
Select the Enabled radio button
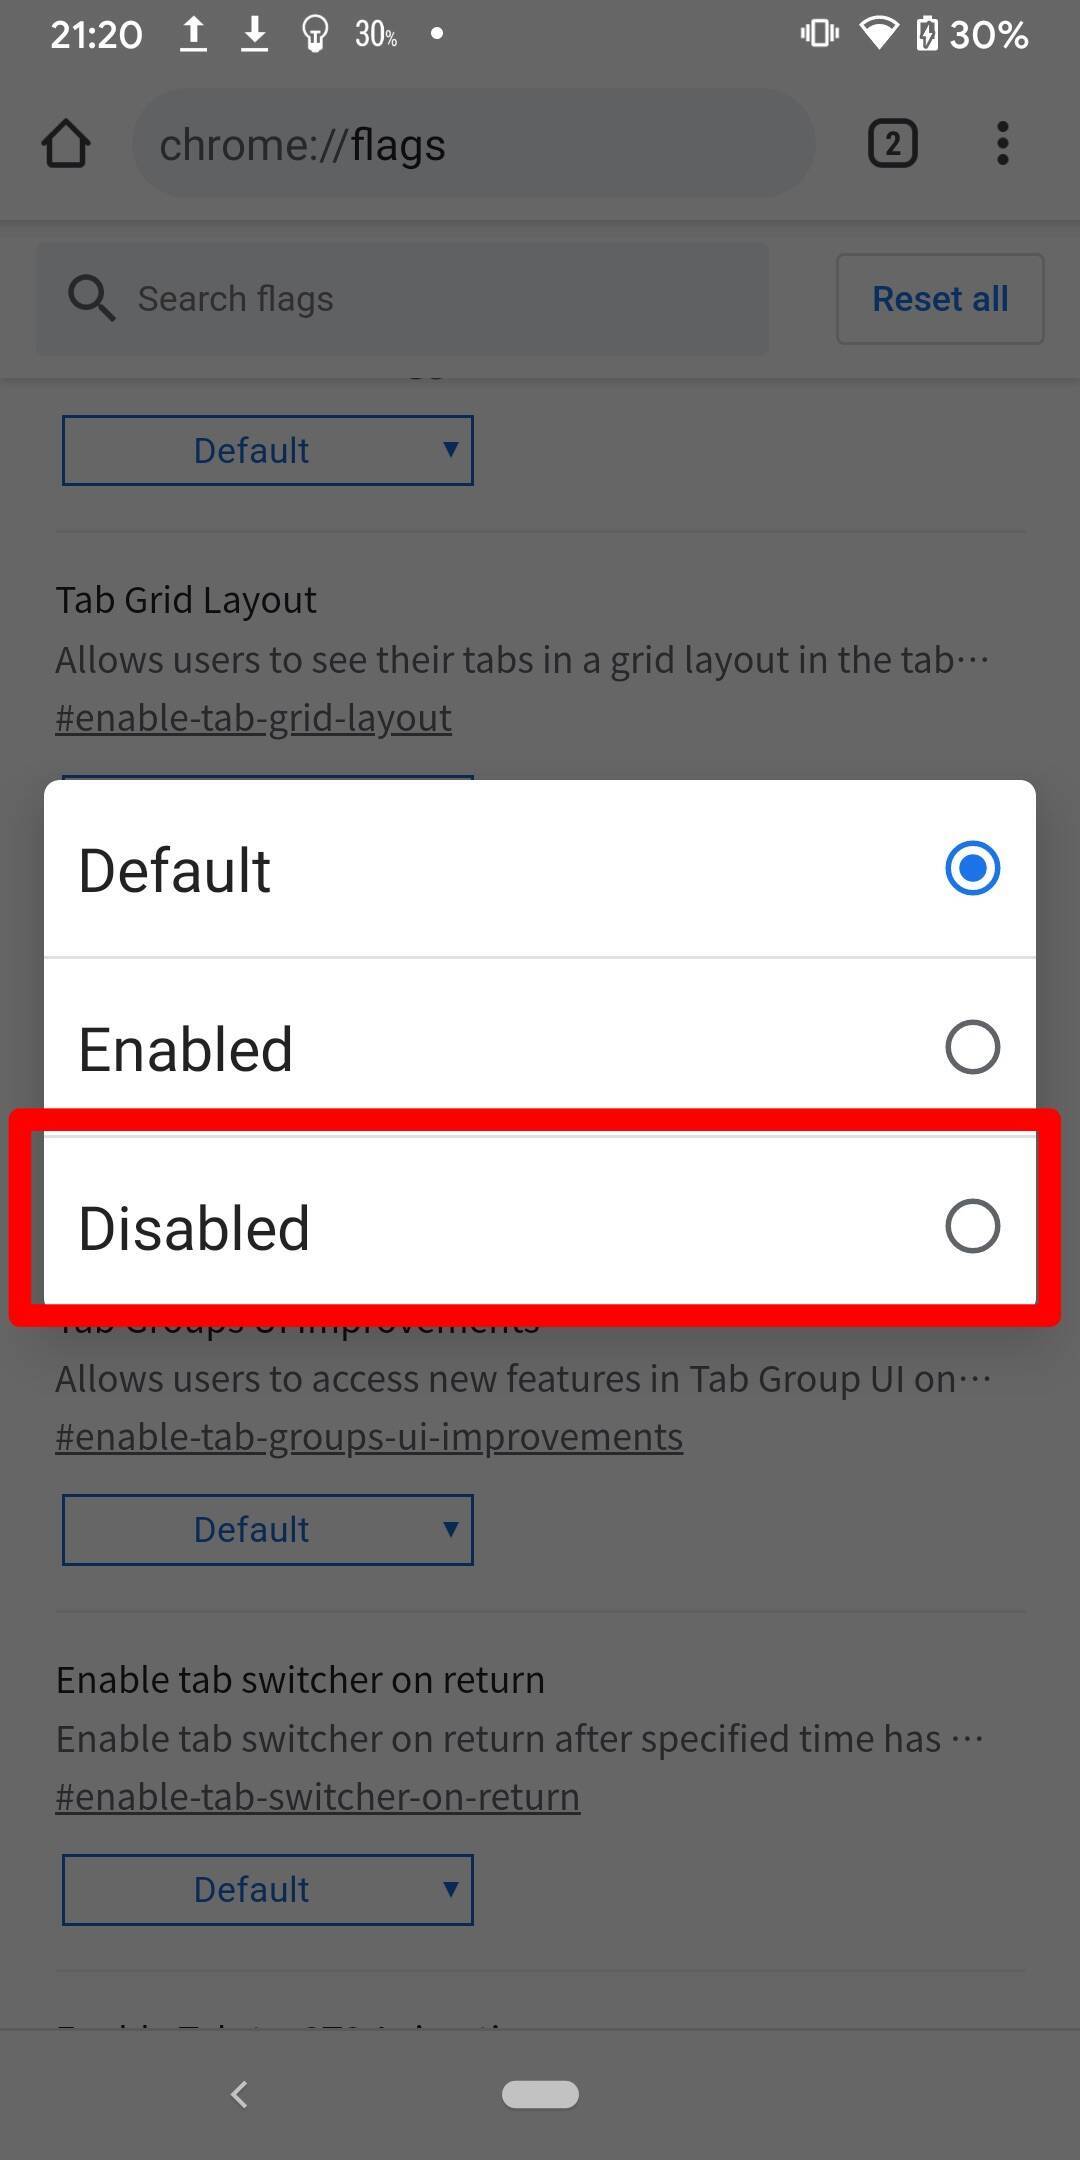coord(972,1047)
